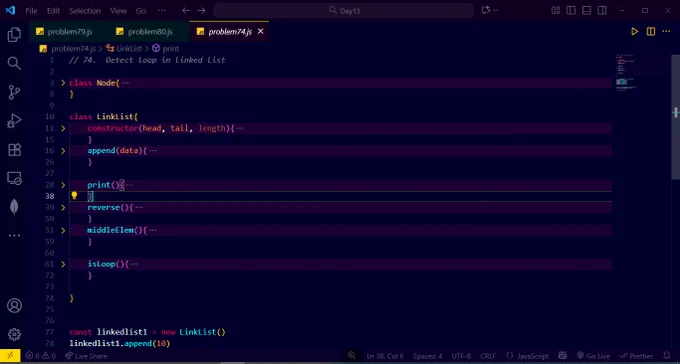
Task: Show more menu bar items
Action: coord(161,10)
